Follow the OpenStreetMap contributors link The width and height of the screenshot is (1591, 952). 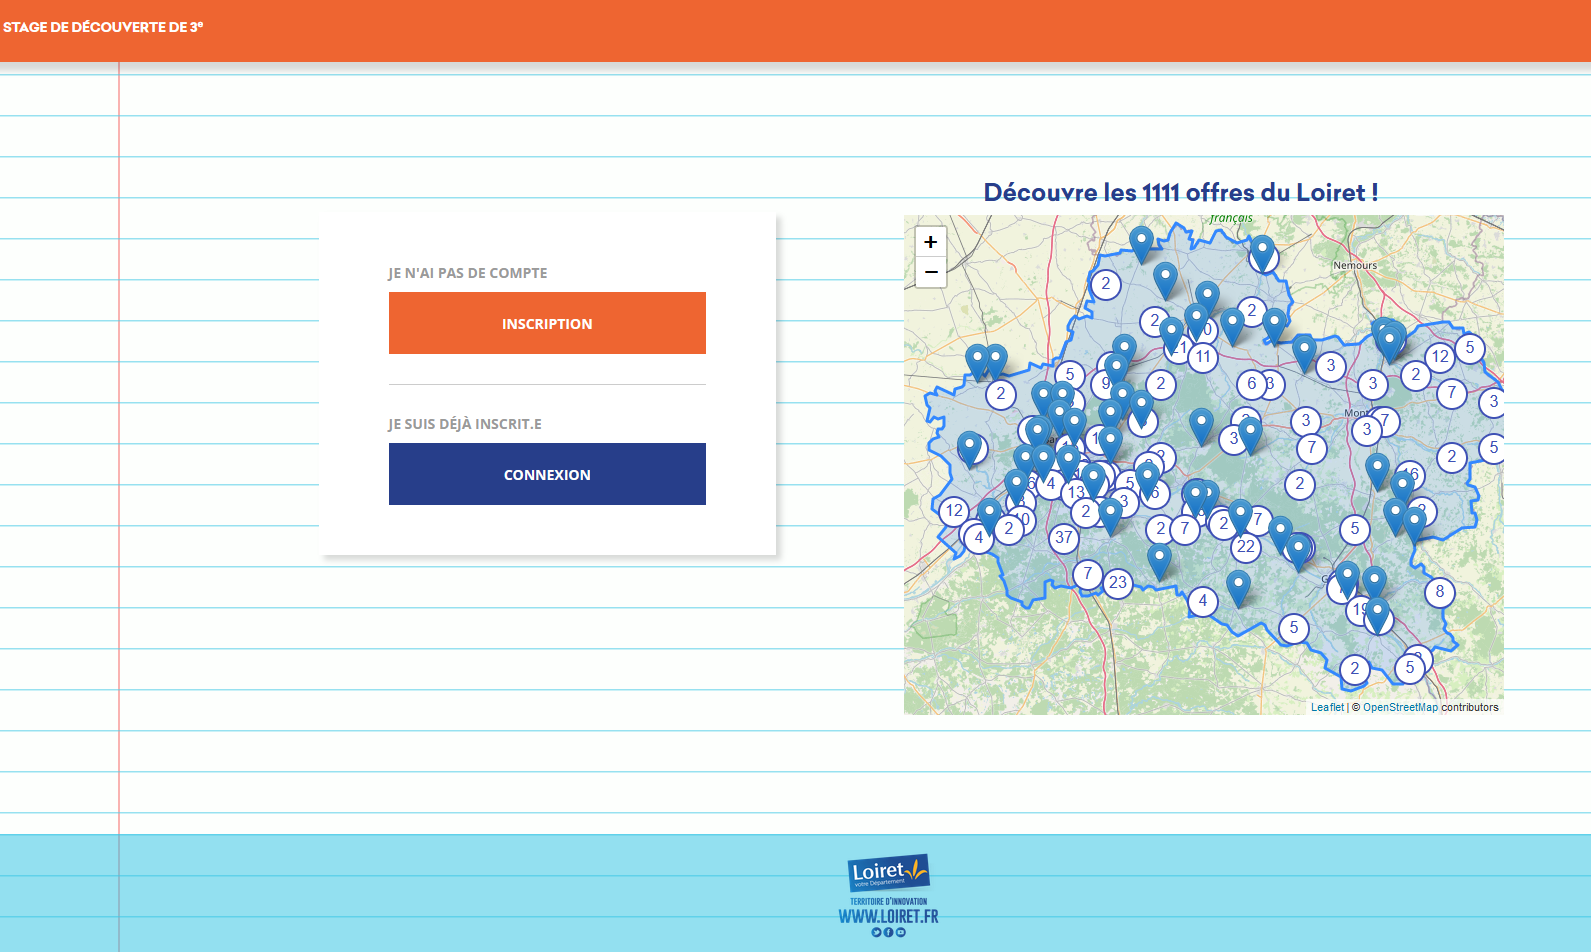click(x=1400, y=707)
